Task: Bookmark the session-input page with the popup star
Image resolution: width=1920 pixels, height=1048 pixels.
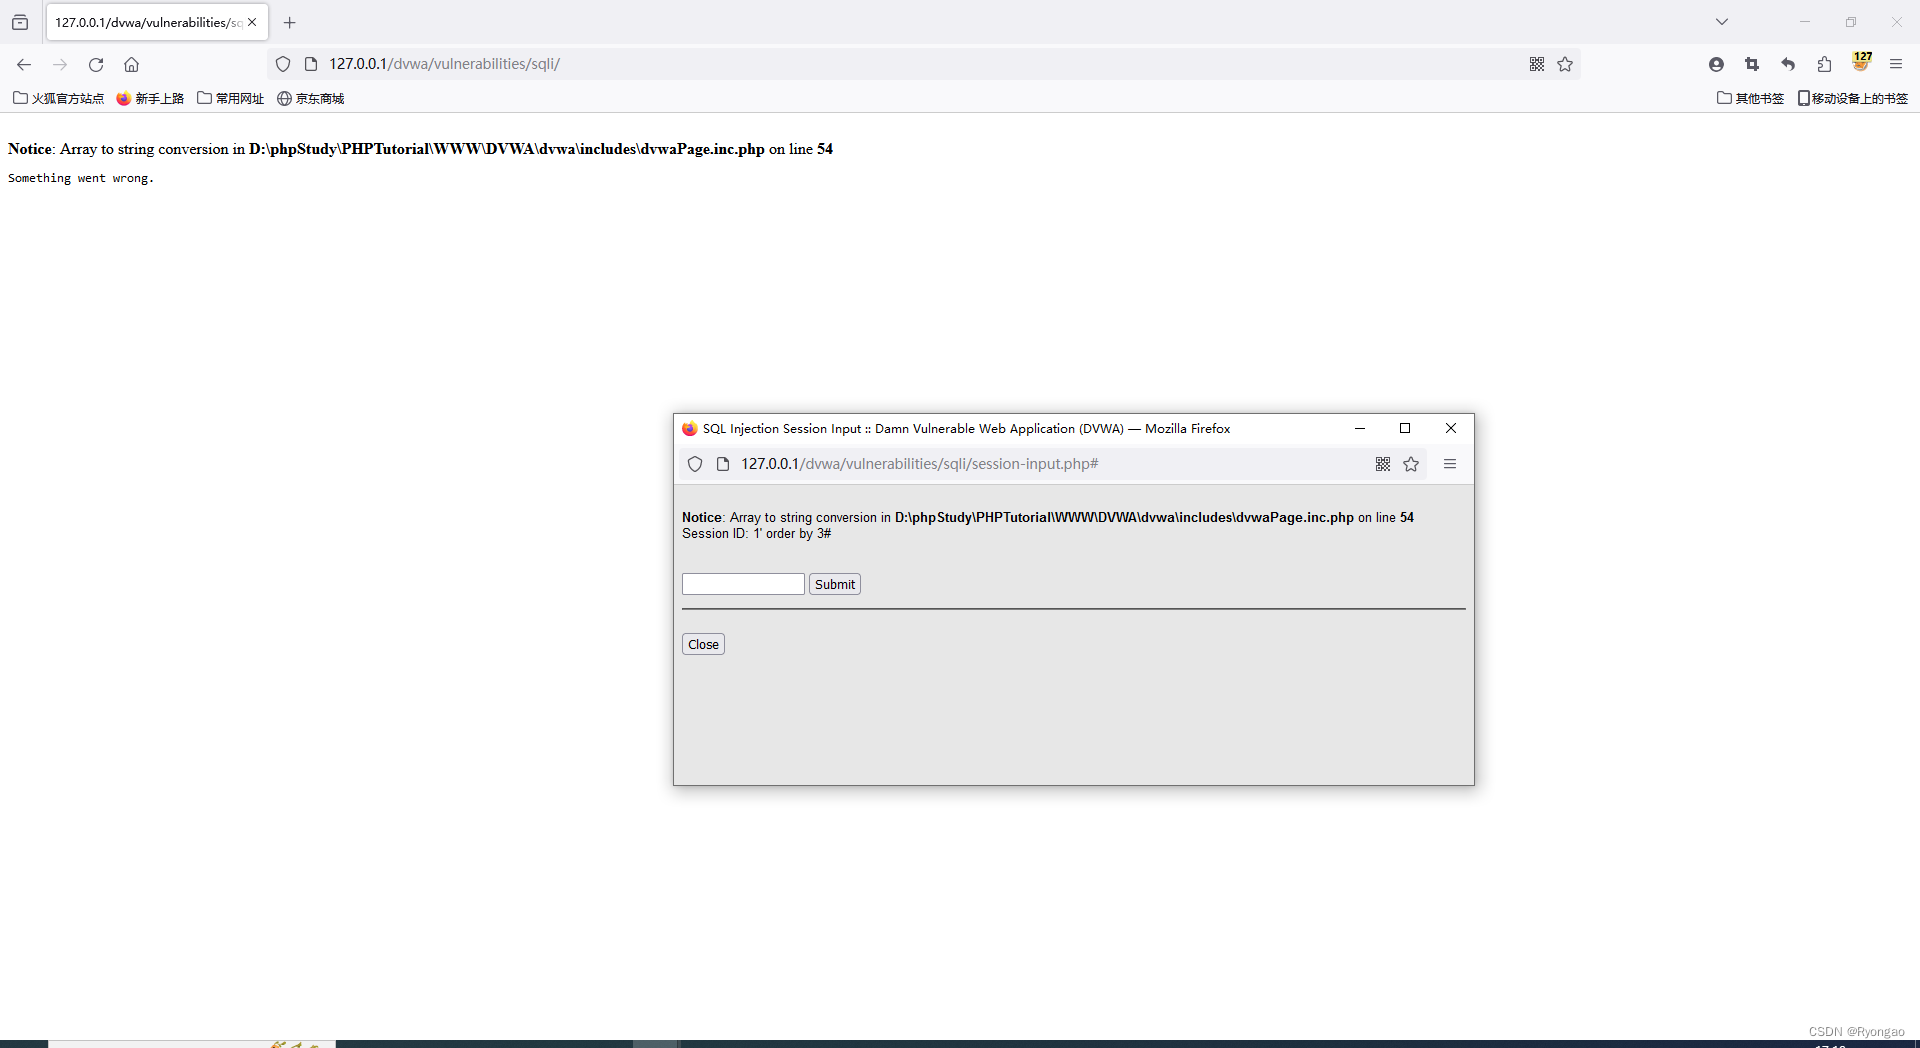Action: 1411,464
